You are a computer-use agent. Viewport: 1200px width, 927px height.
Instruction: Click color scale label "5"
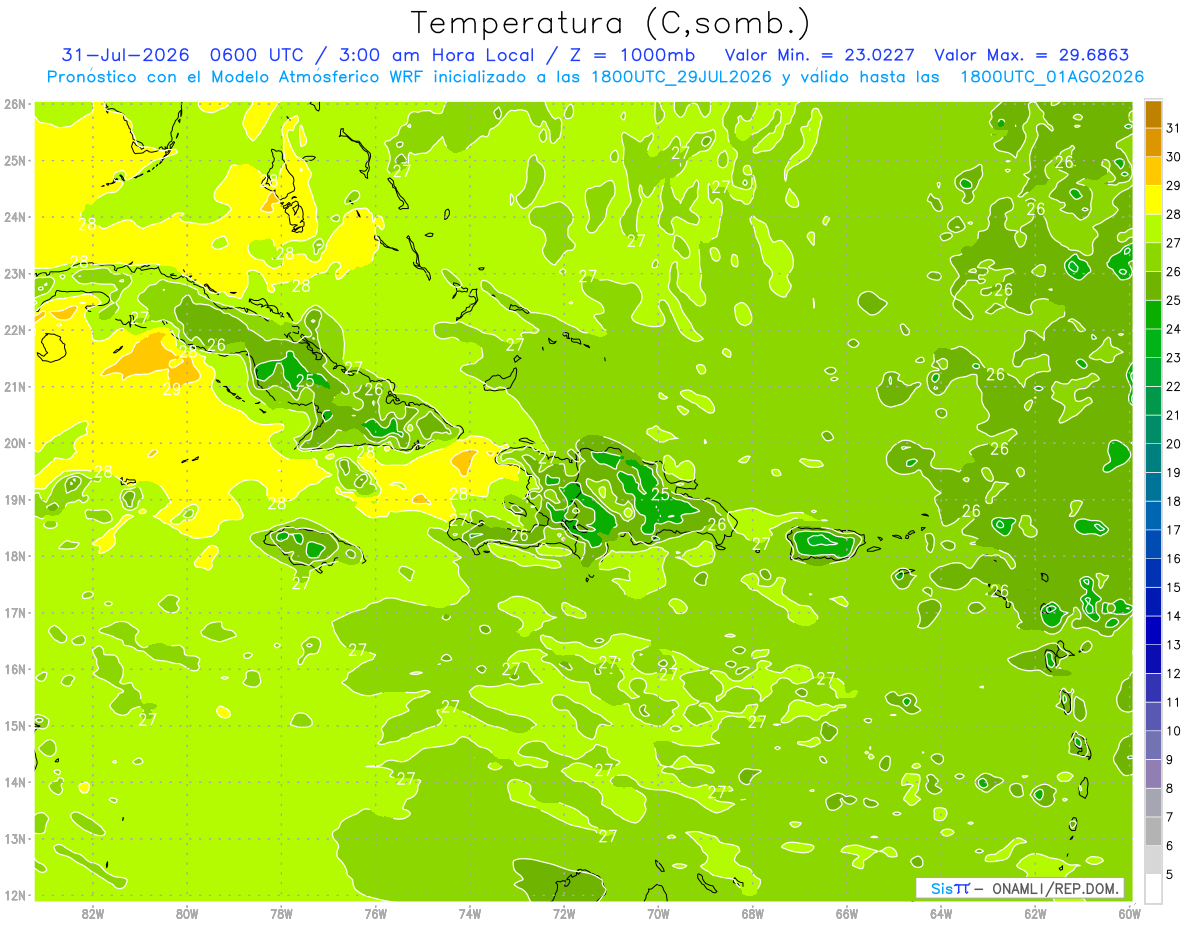coord(1170,874)
